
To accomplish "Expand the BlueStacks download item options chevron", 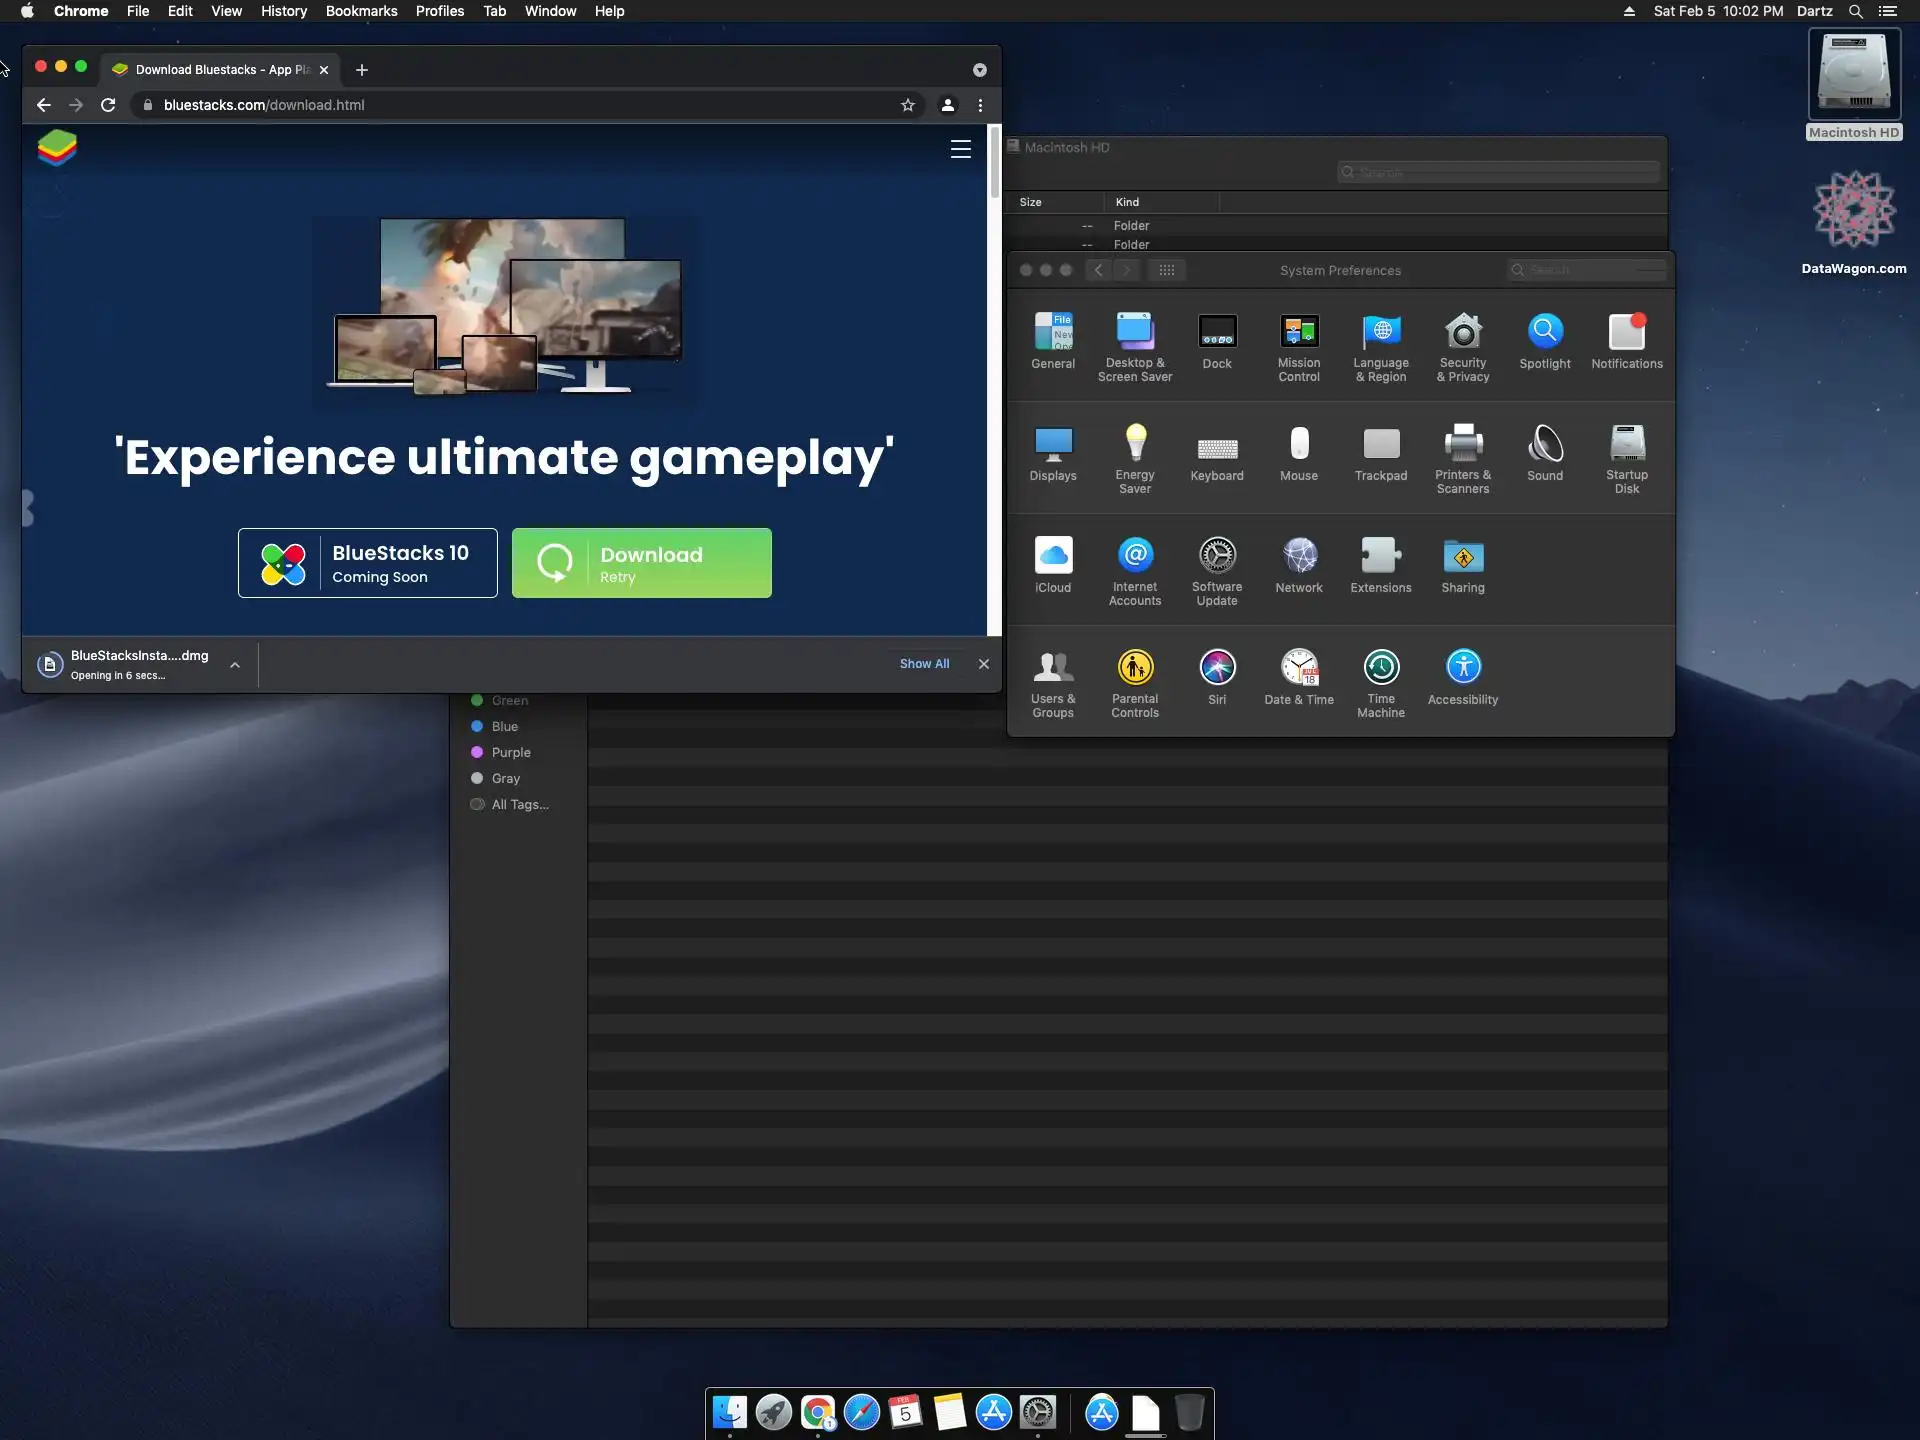I will (x=235, y=664).
